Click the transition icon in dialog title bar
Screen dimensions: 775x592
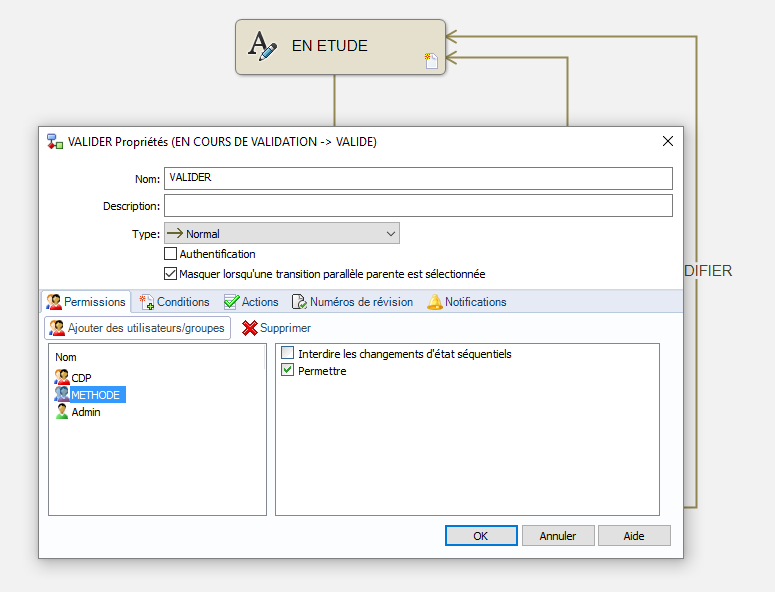pos(55,141)
